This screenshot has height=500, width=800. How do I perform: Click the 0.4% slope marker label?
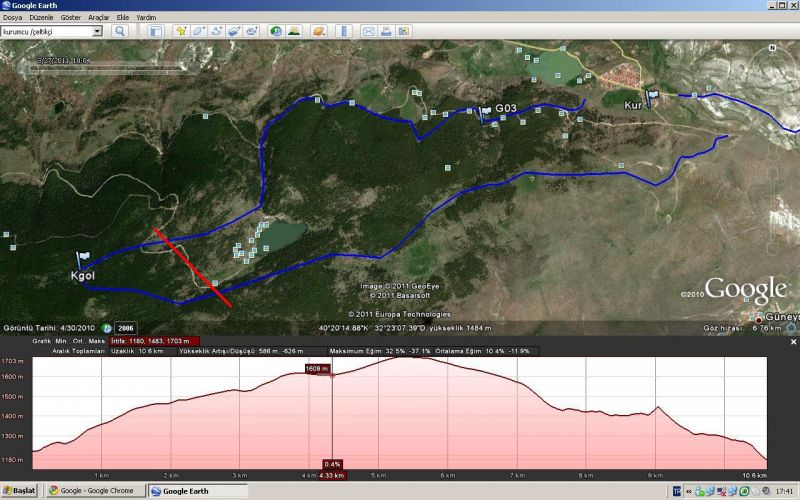click(x=332, y=464)
